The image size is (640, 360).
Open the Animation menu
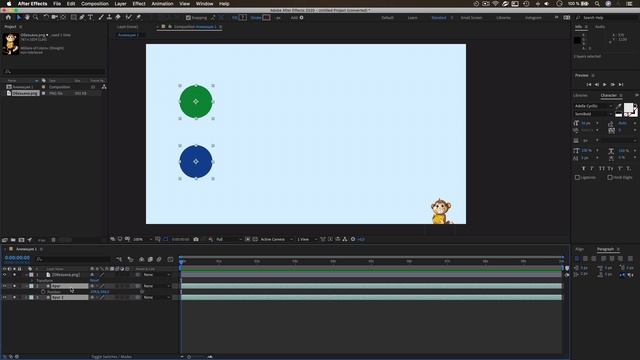coord(162,4)
